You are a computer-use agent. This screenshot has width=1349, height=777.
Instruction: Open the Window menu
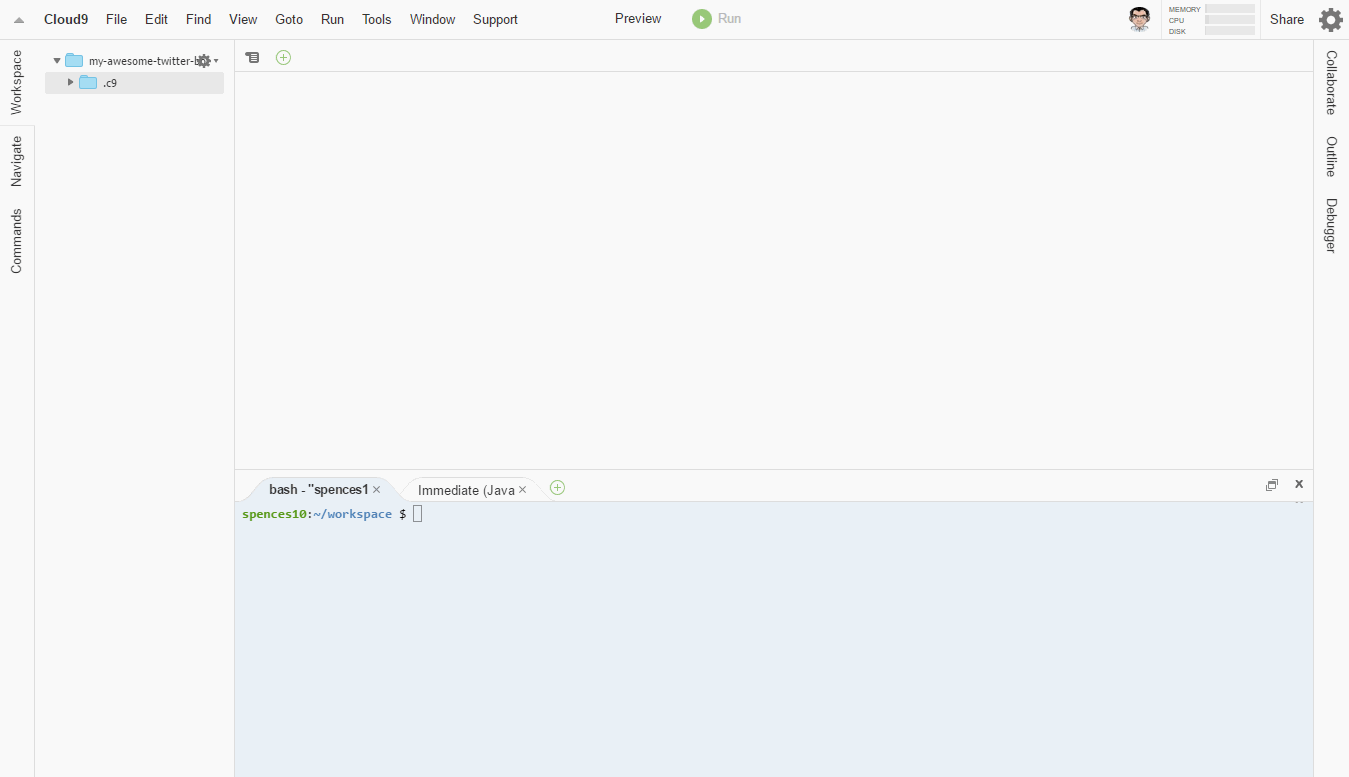(x=432, y=19)
